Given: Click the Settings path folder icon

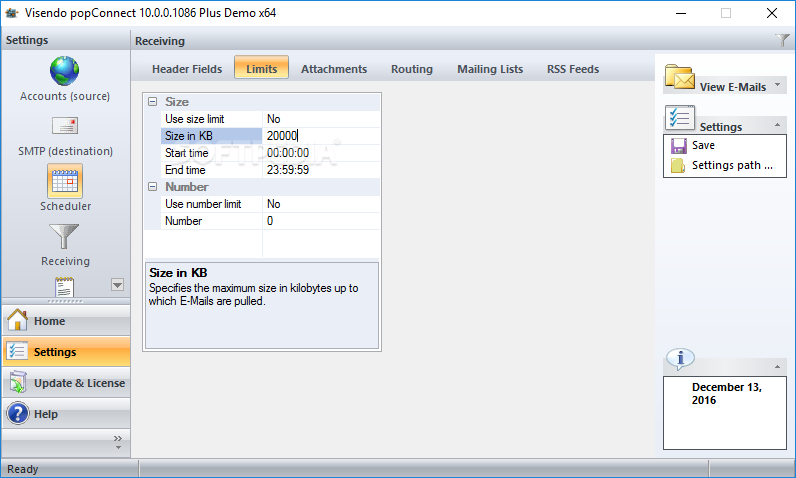Looking at the screenshot, I should [x=678, y=165].
